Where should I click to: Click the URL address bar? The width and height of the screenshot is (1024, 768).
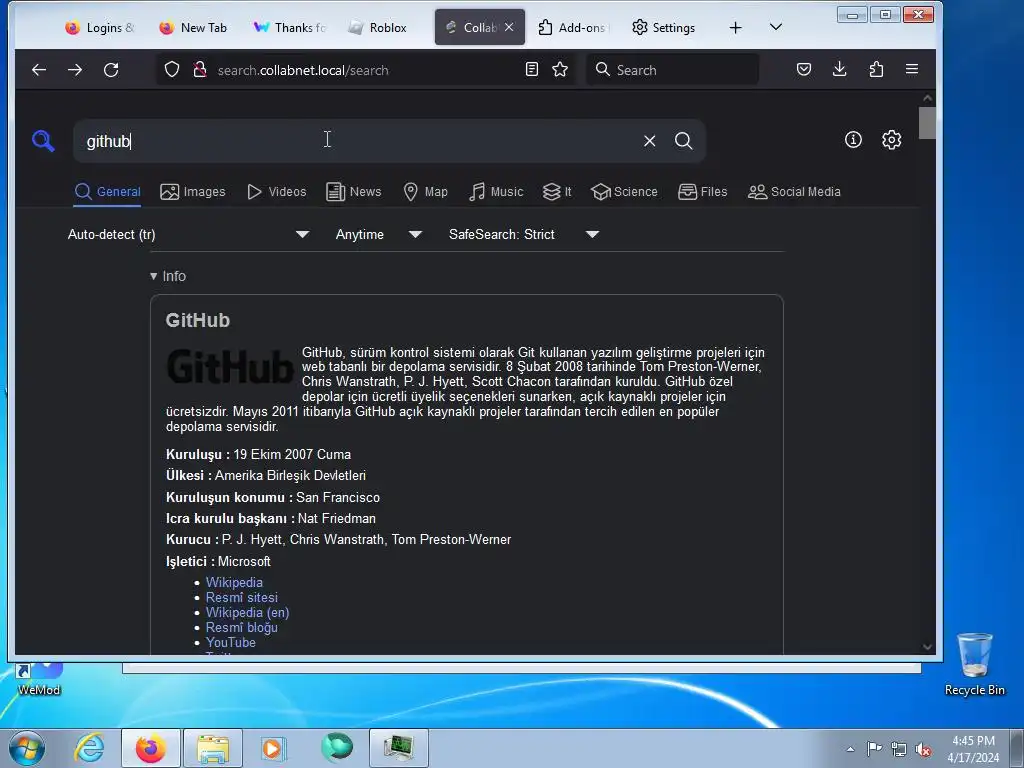point(366,70)
